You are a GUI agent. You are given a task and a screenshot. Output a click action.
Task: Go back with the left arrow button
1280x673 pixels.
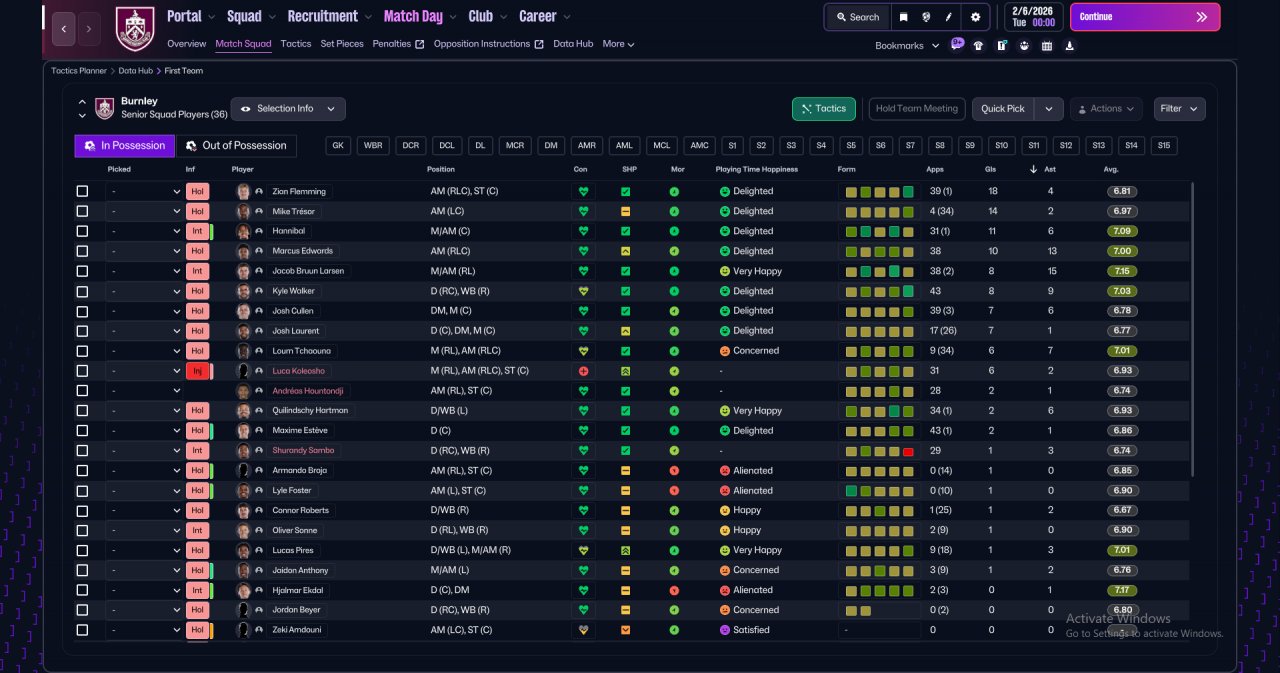point(63,29)
